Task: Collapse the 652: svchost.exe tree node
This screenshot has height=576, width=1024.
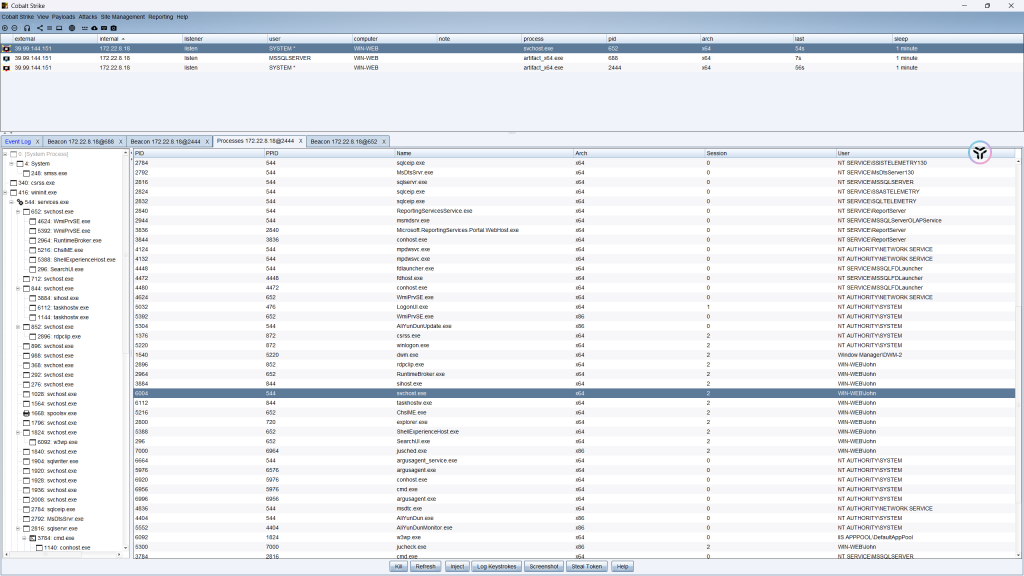Action: coord(18,212)
